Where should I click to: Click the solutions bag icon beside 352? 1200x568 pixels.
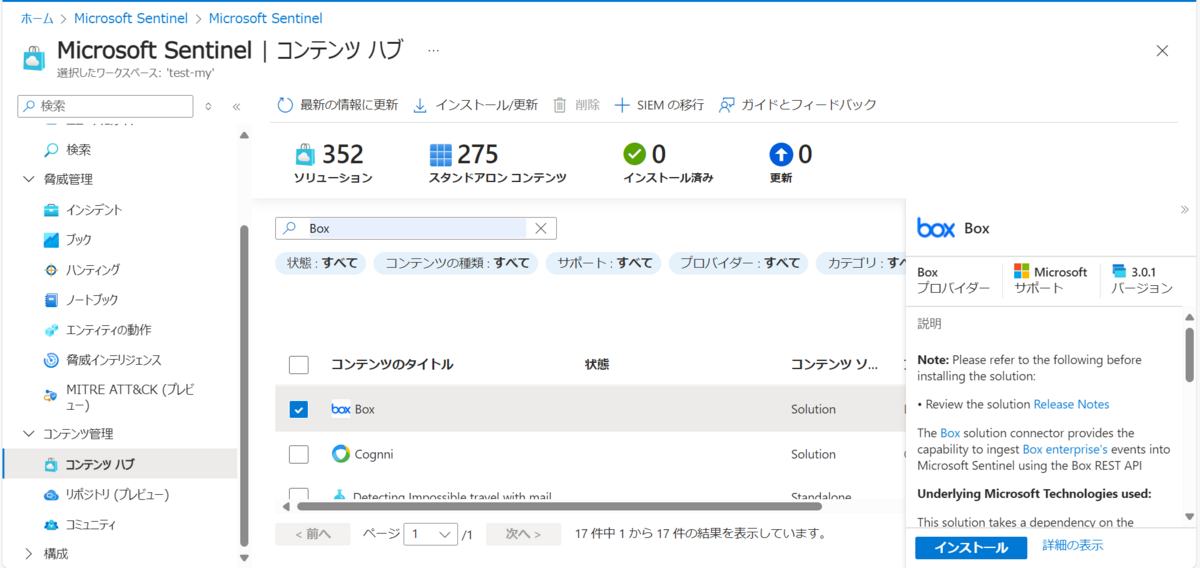pyautogui.click(x=305, y=155)
